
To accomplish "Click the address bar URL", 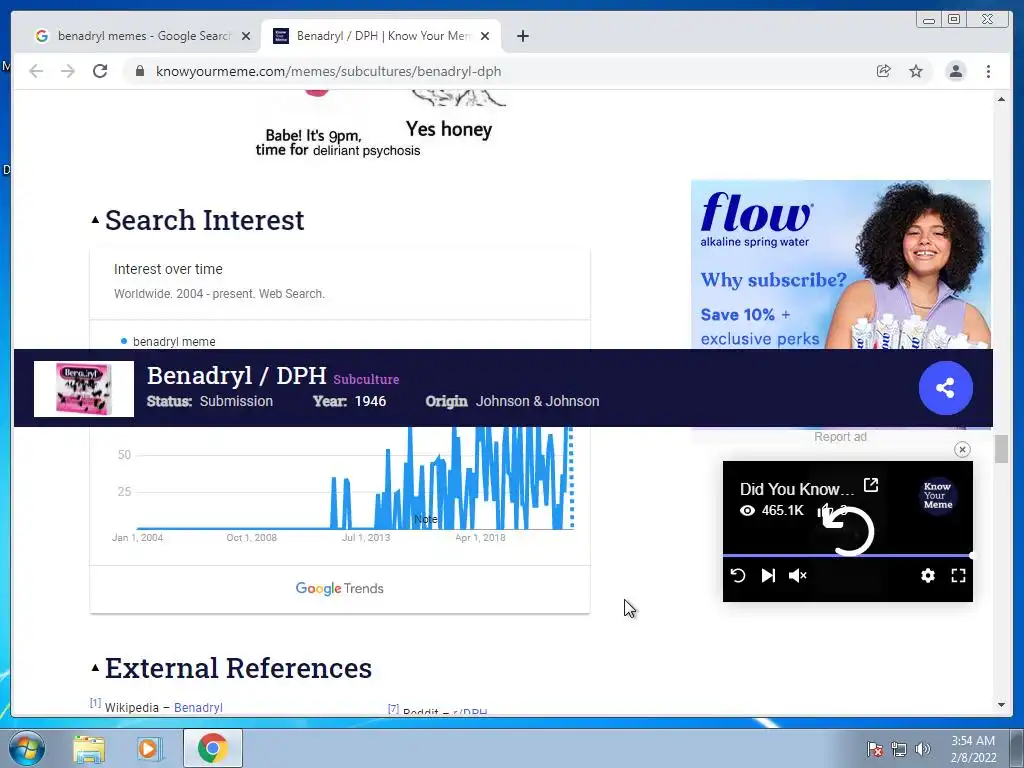I will tap(328, 71).
